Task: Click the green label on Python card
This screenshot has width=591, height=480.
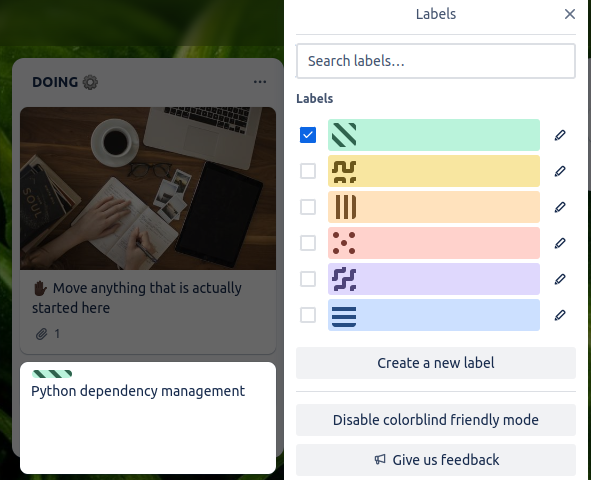Action: click(x=52, y=374)
